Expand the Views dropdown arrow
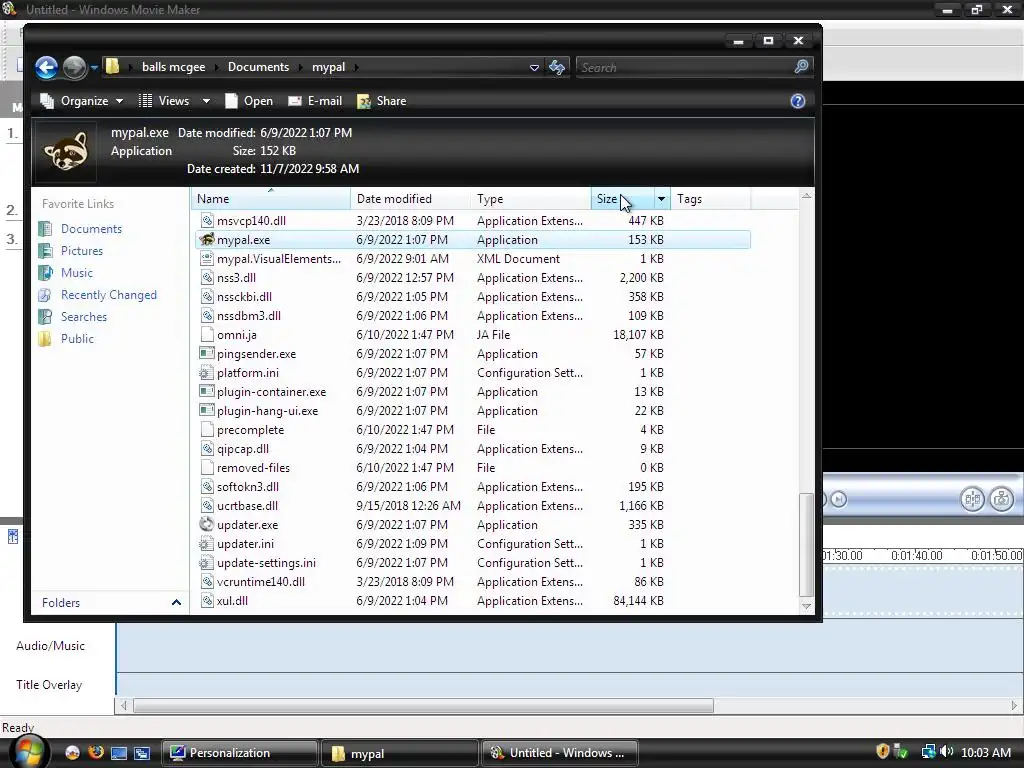Screen dimensions: 1024x768 206,101
